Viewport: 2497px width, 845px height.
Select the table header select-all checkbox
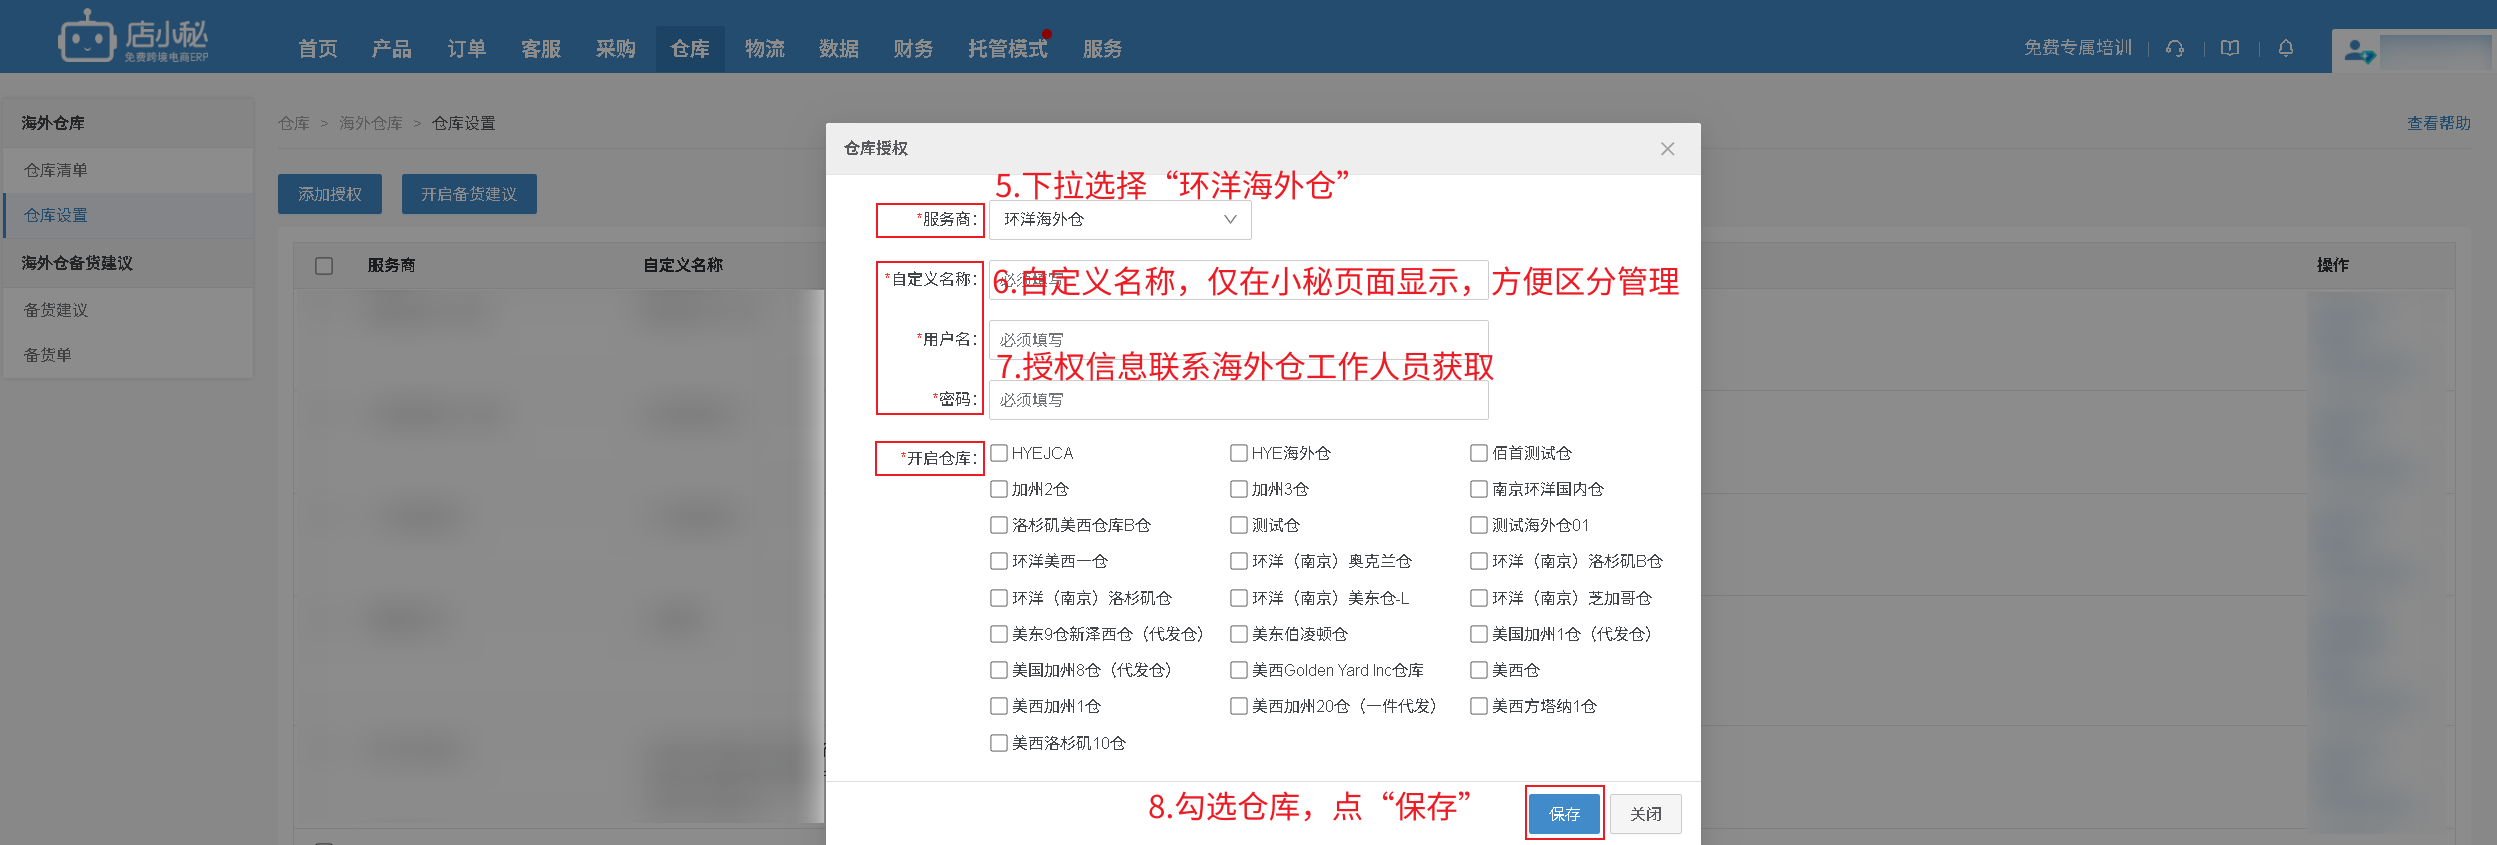(324, 265)
